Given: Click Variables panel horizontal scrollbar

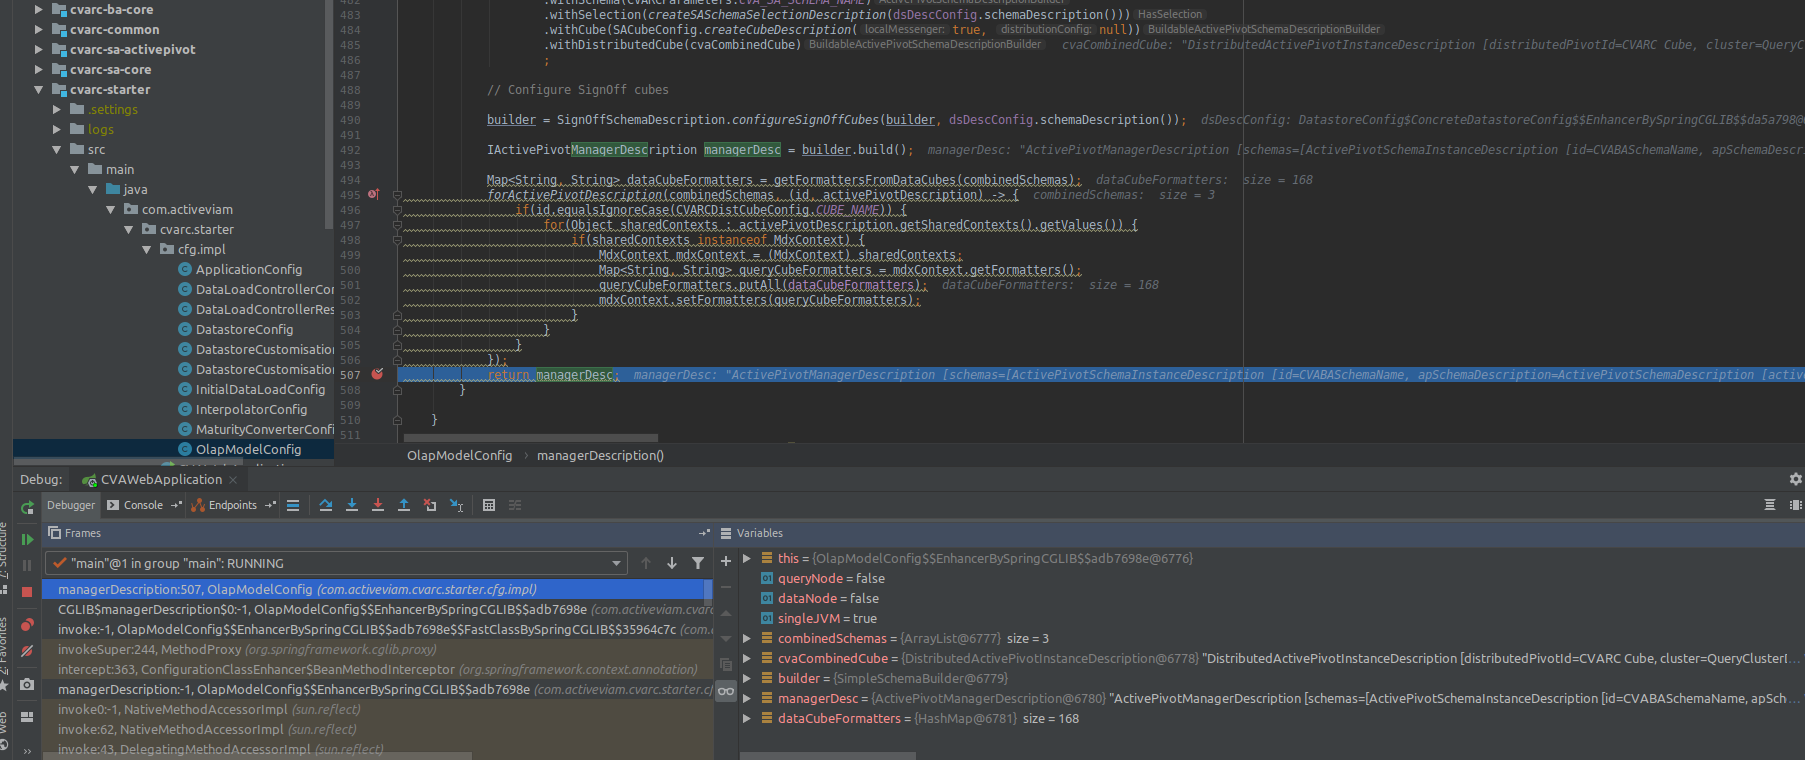Looking at the screenshot, I should point(826,755).
